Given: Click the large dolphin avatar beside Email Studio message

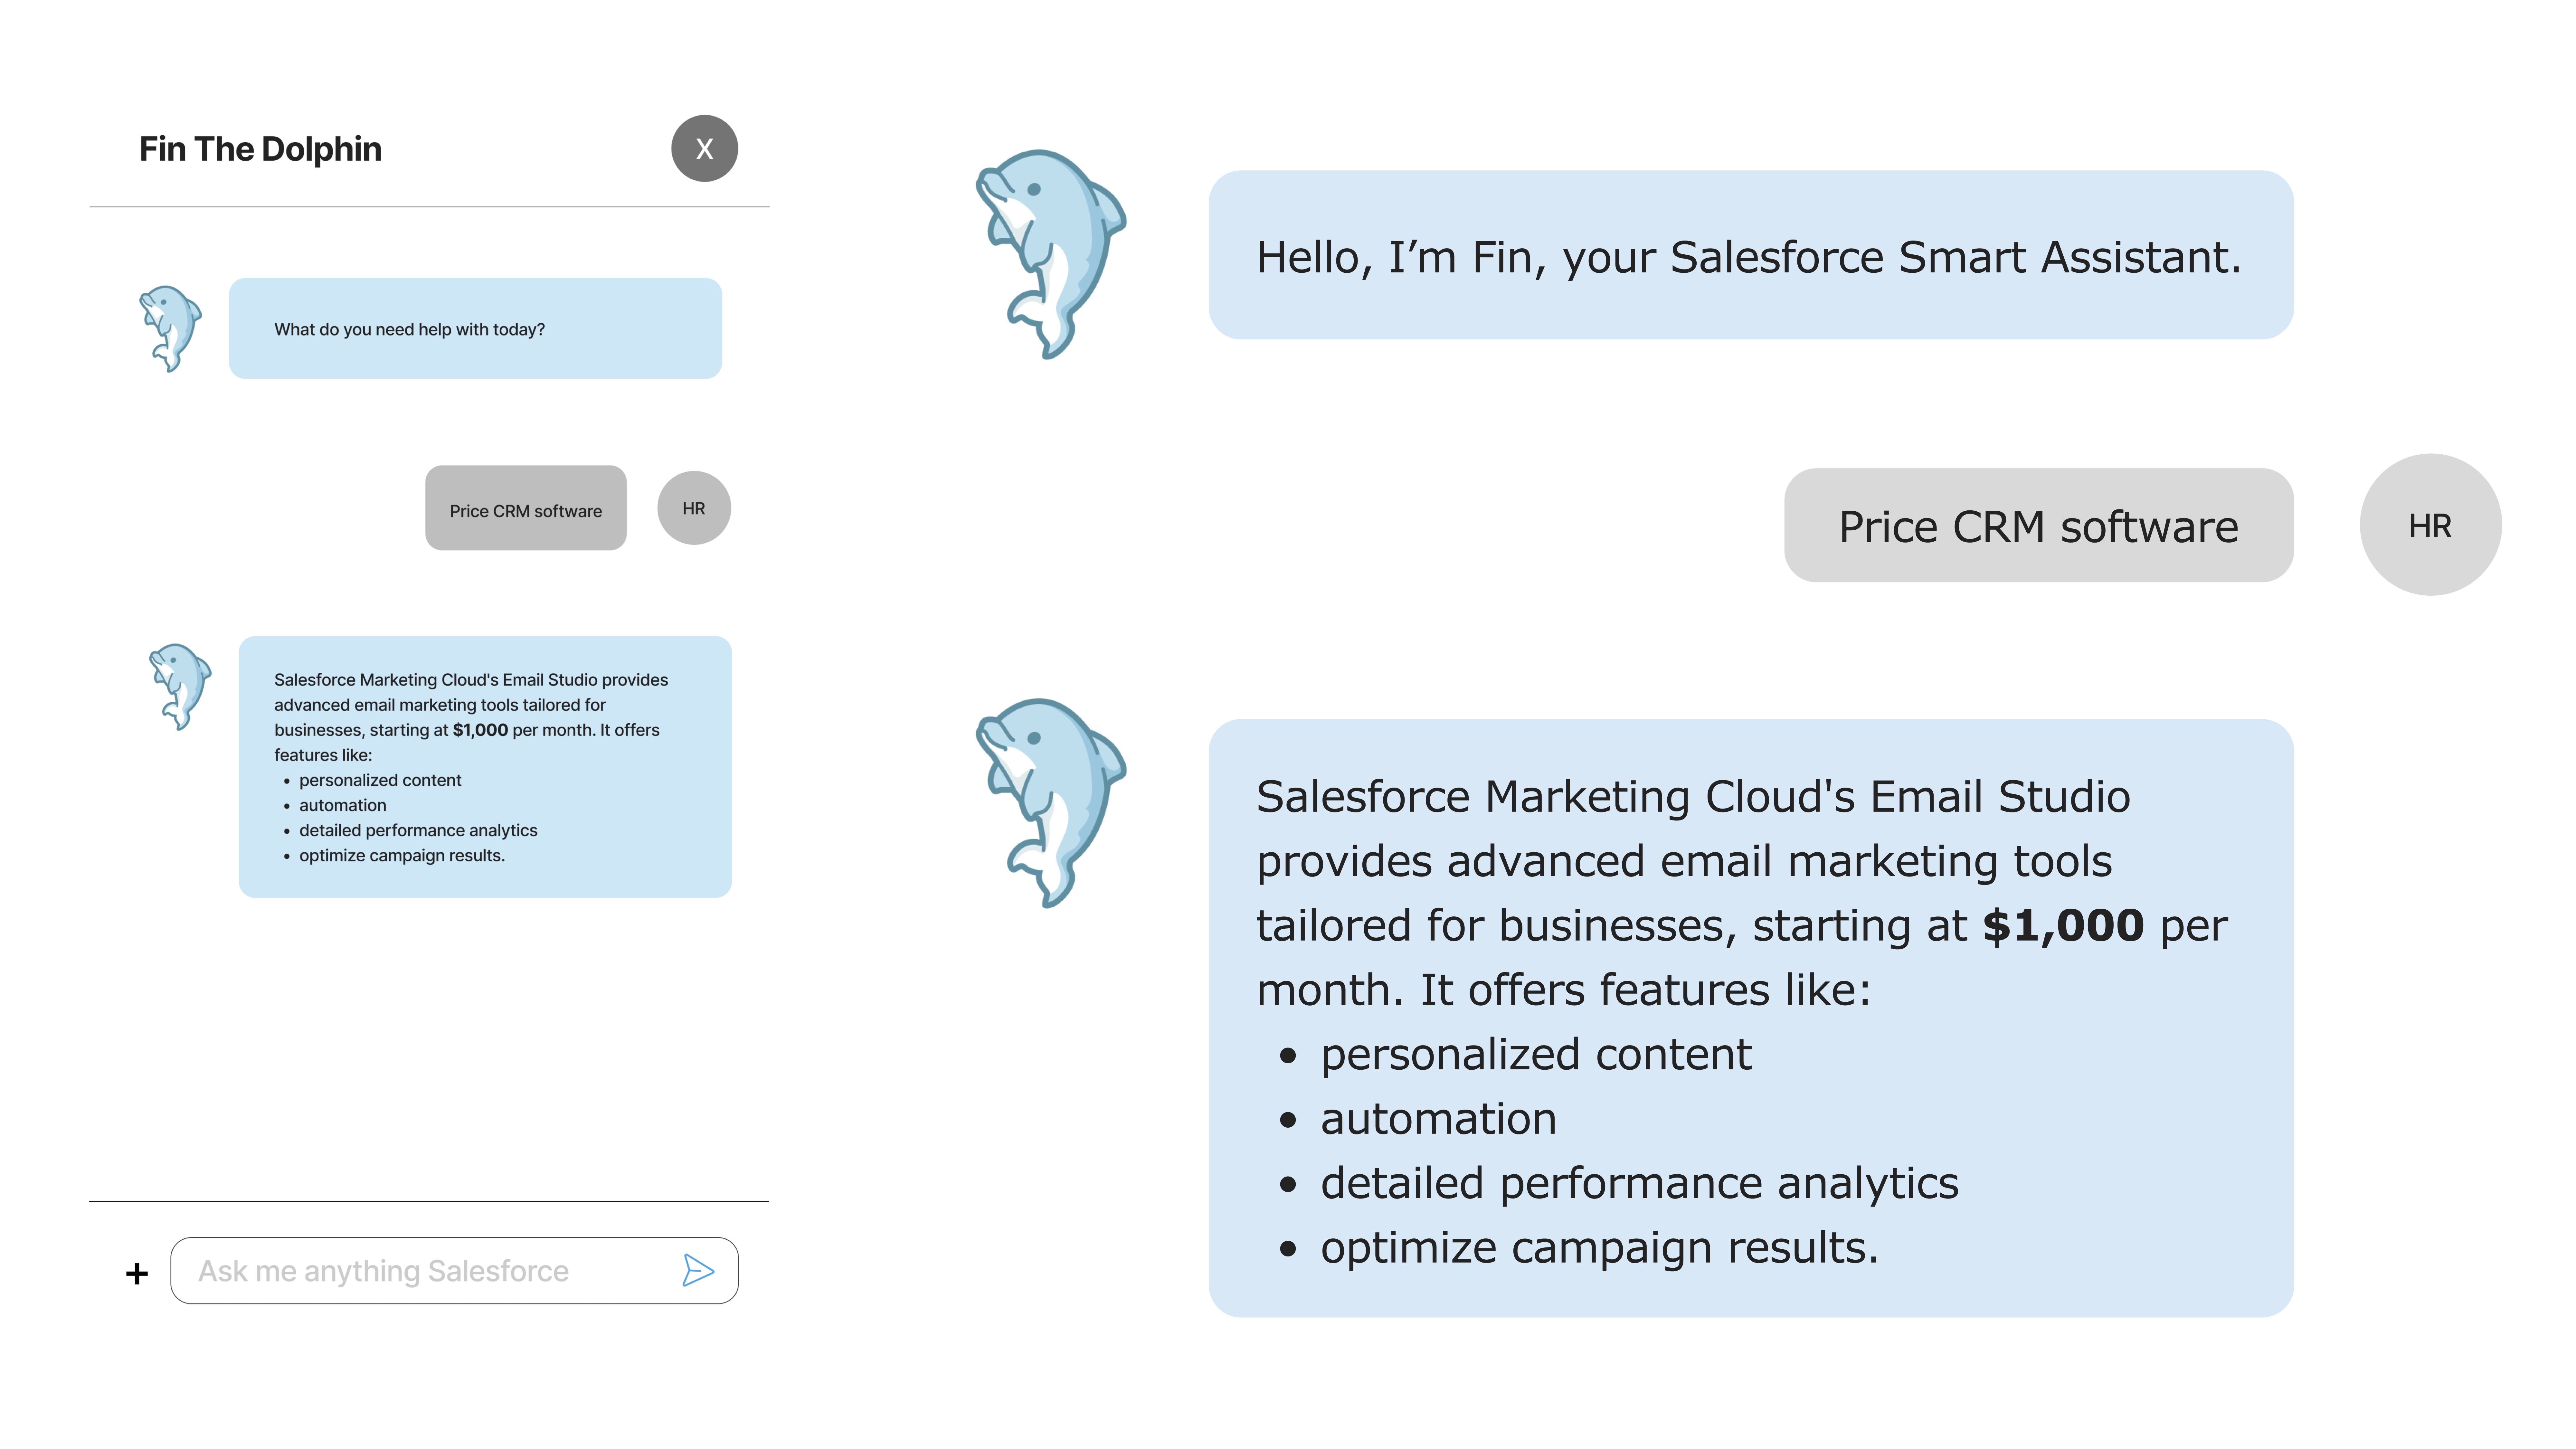Looking at the screenshot, I should coord(1050,803).
